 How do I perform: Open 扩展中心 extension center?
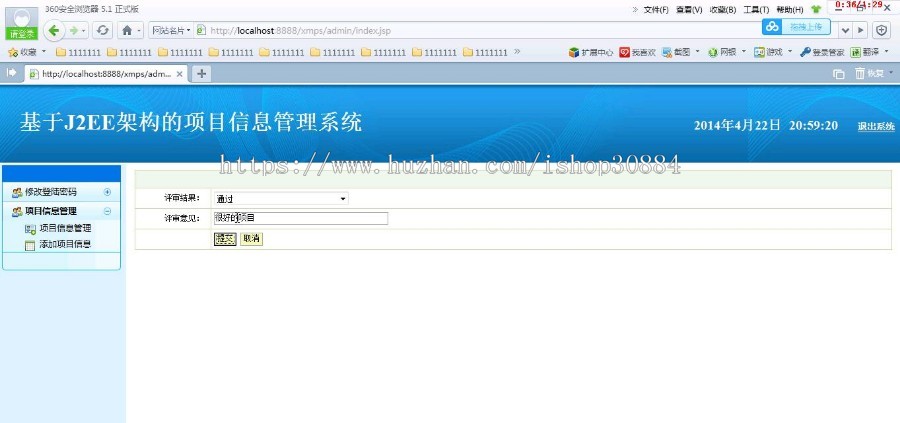coord(591,52)
